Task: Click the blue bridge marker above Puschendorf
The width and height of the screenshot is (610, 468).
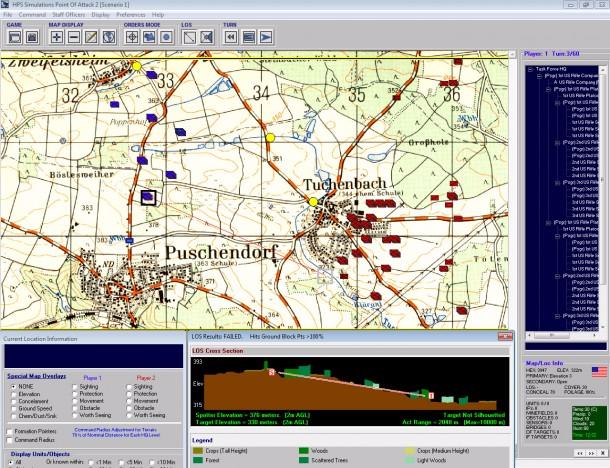Action: coord(130,241)
